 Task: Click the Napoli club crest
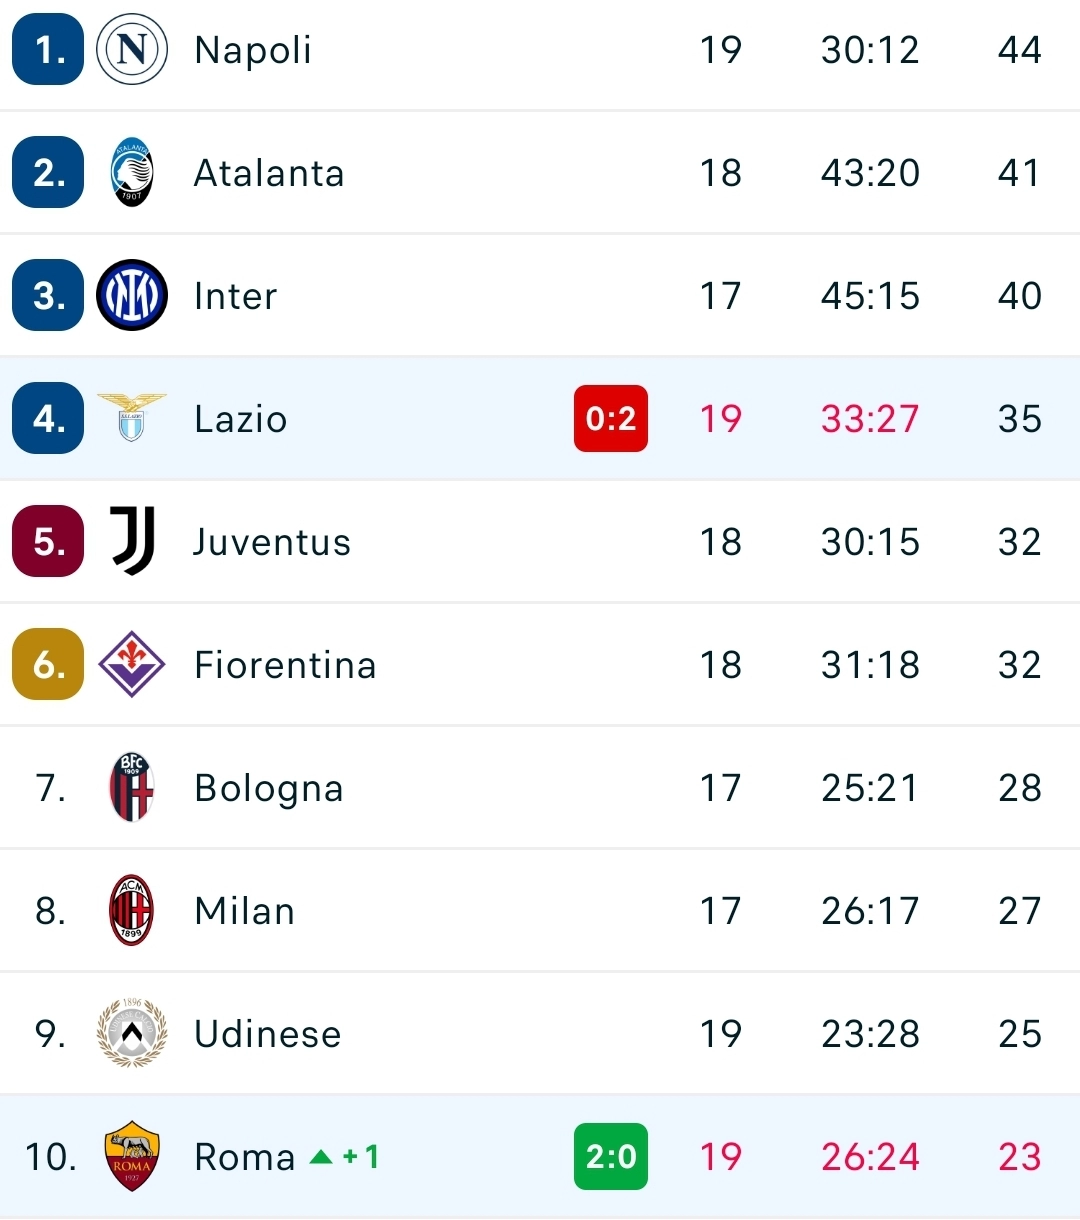pos(131,49)
